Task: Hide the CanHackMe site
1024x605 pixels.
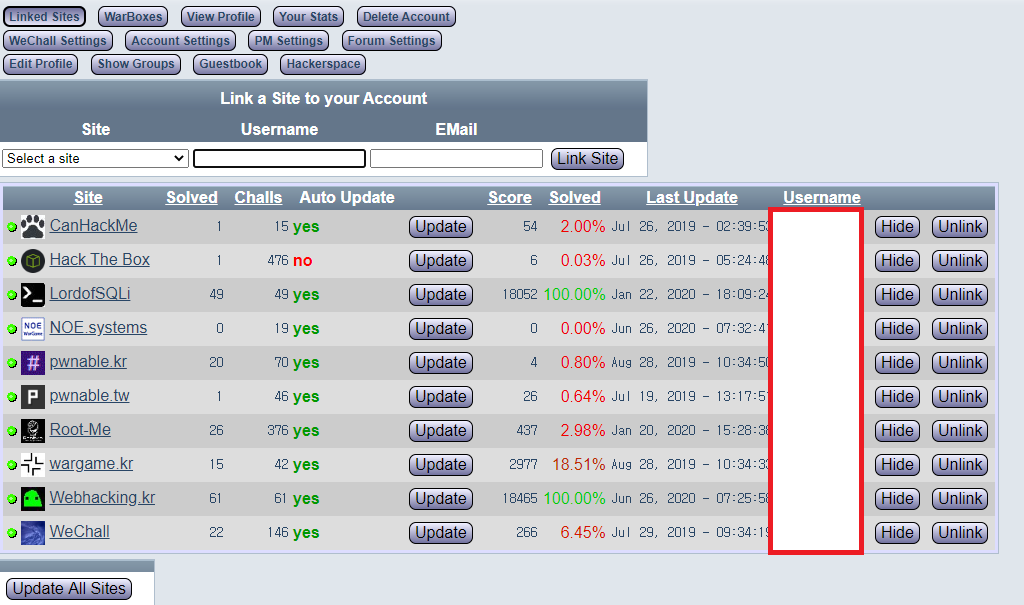Action: pos(897,227)
